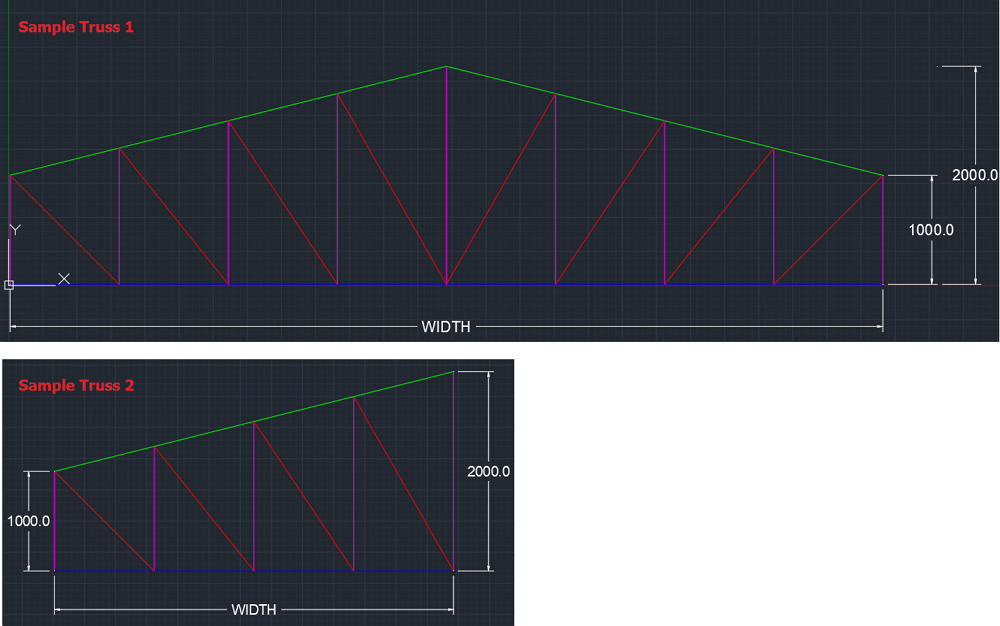Pick the 1000.0 dimension text of Truss 2
This screenshot has width=1000, height=626.
click(x=28, y=521)
